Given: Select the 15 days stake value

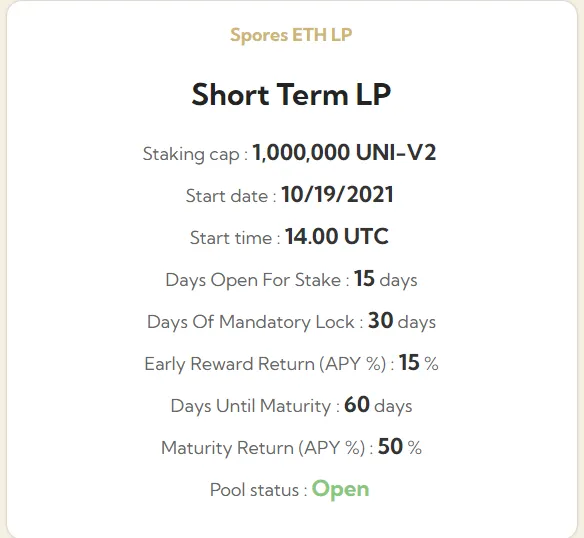Looking at the screenshot, I should [x=385, y=279].
